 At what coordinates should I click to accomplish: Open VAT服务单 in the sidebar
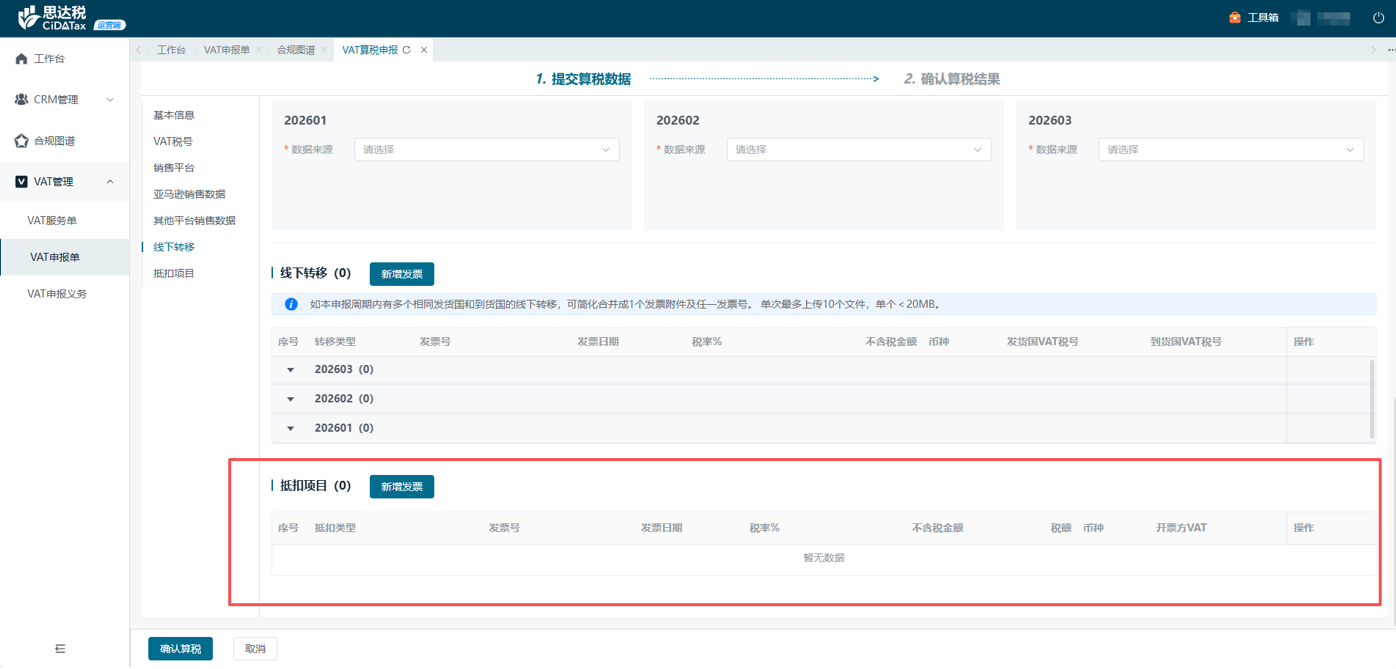click(52, 221)
